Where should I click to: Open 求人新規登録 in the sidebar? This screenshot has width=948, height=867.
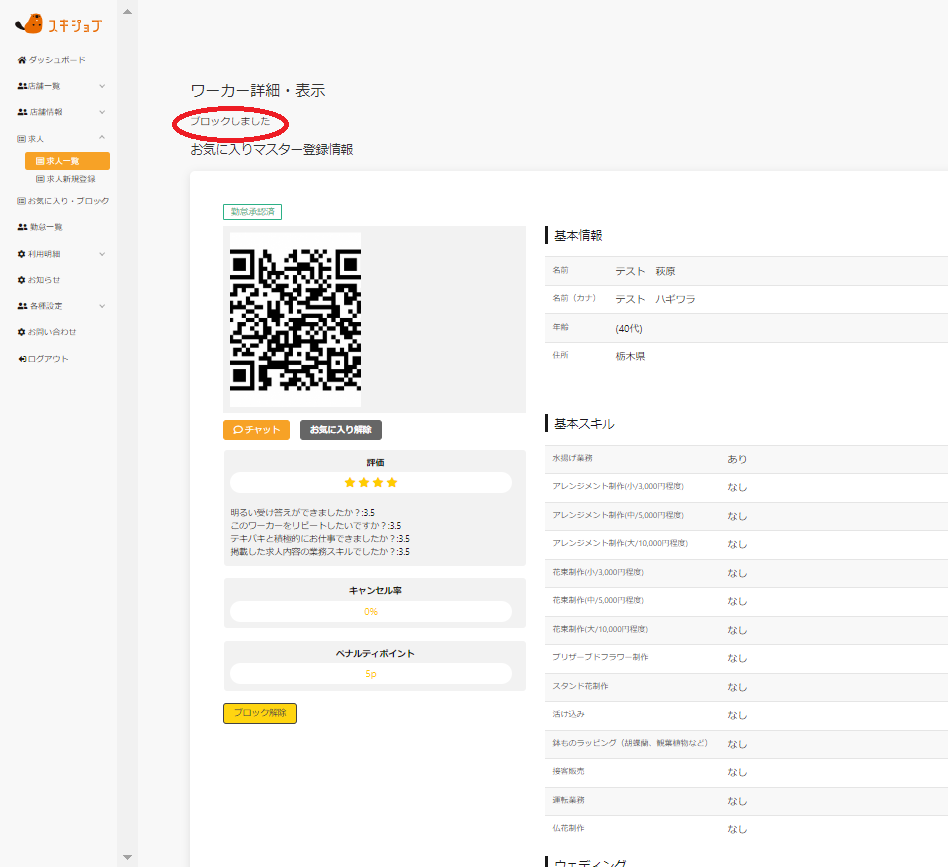coord(67,179)
